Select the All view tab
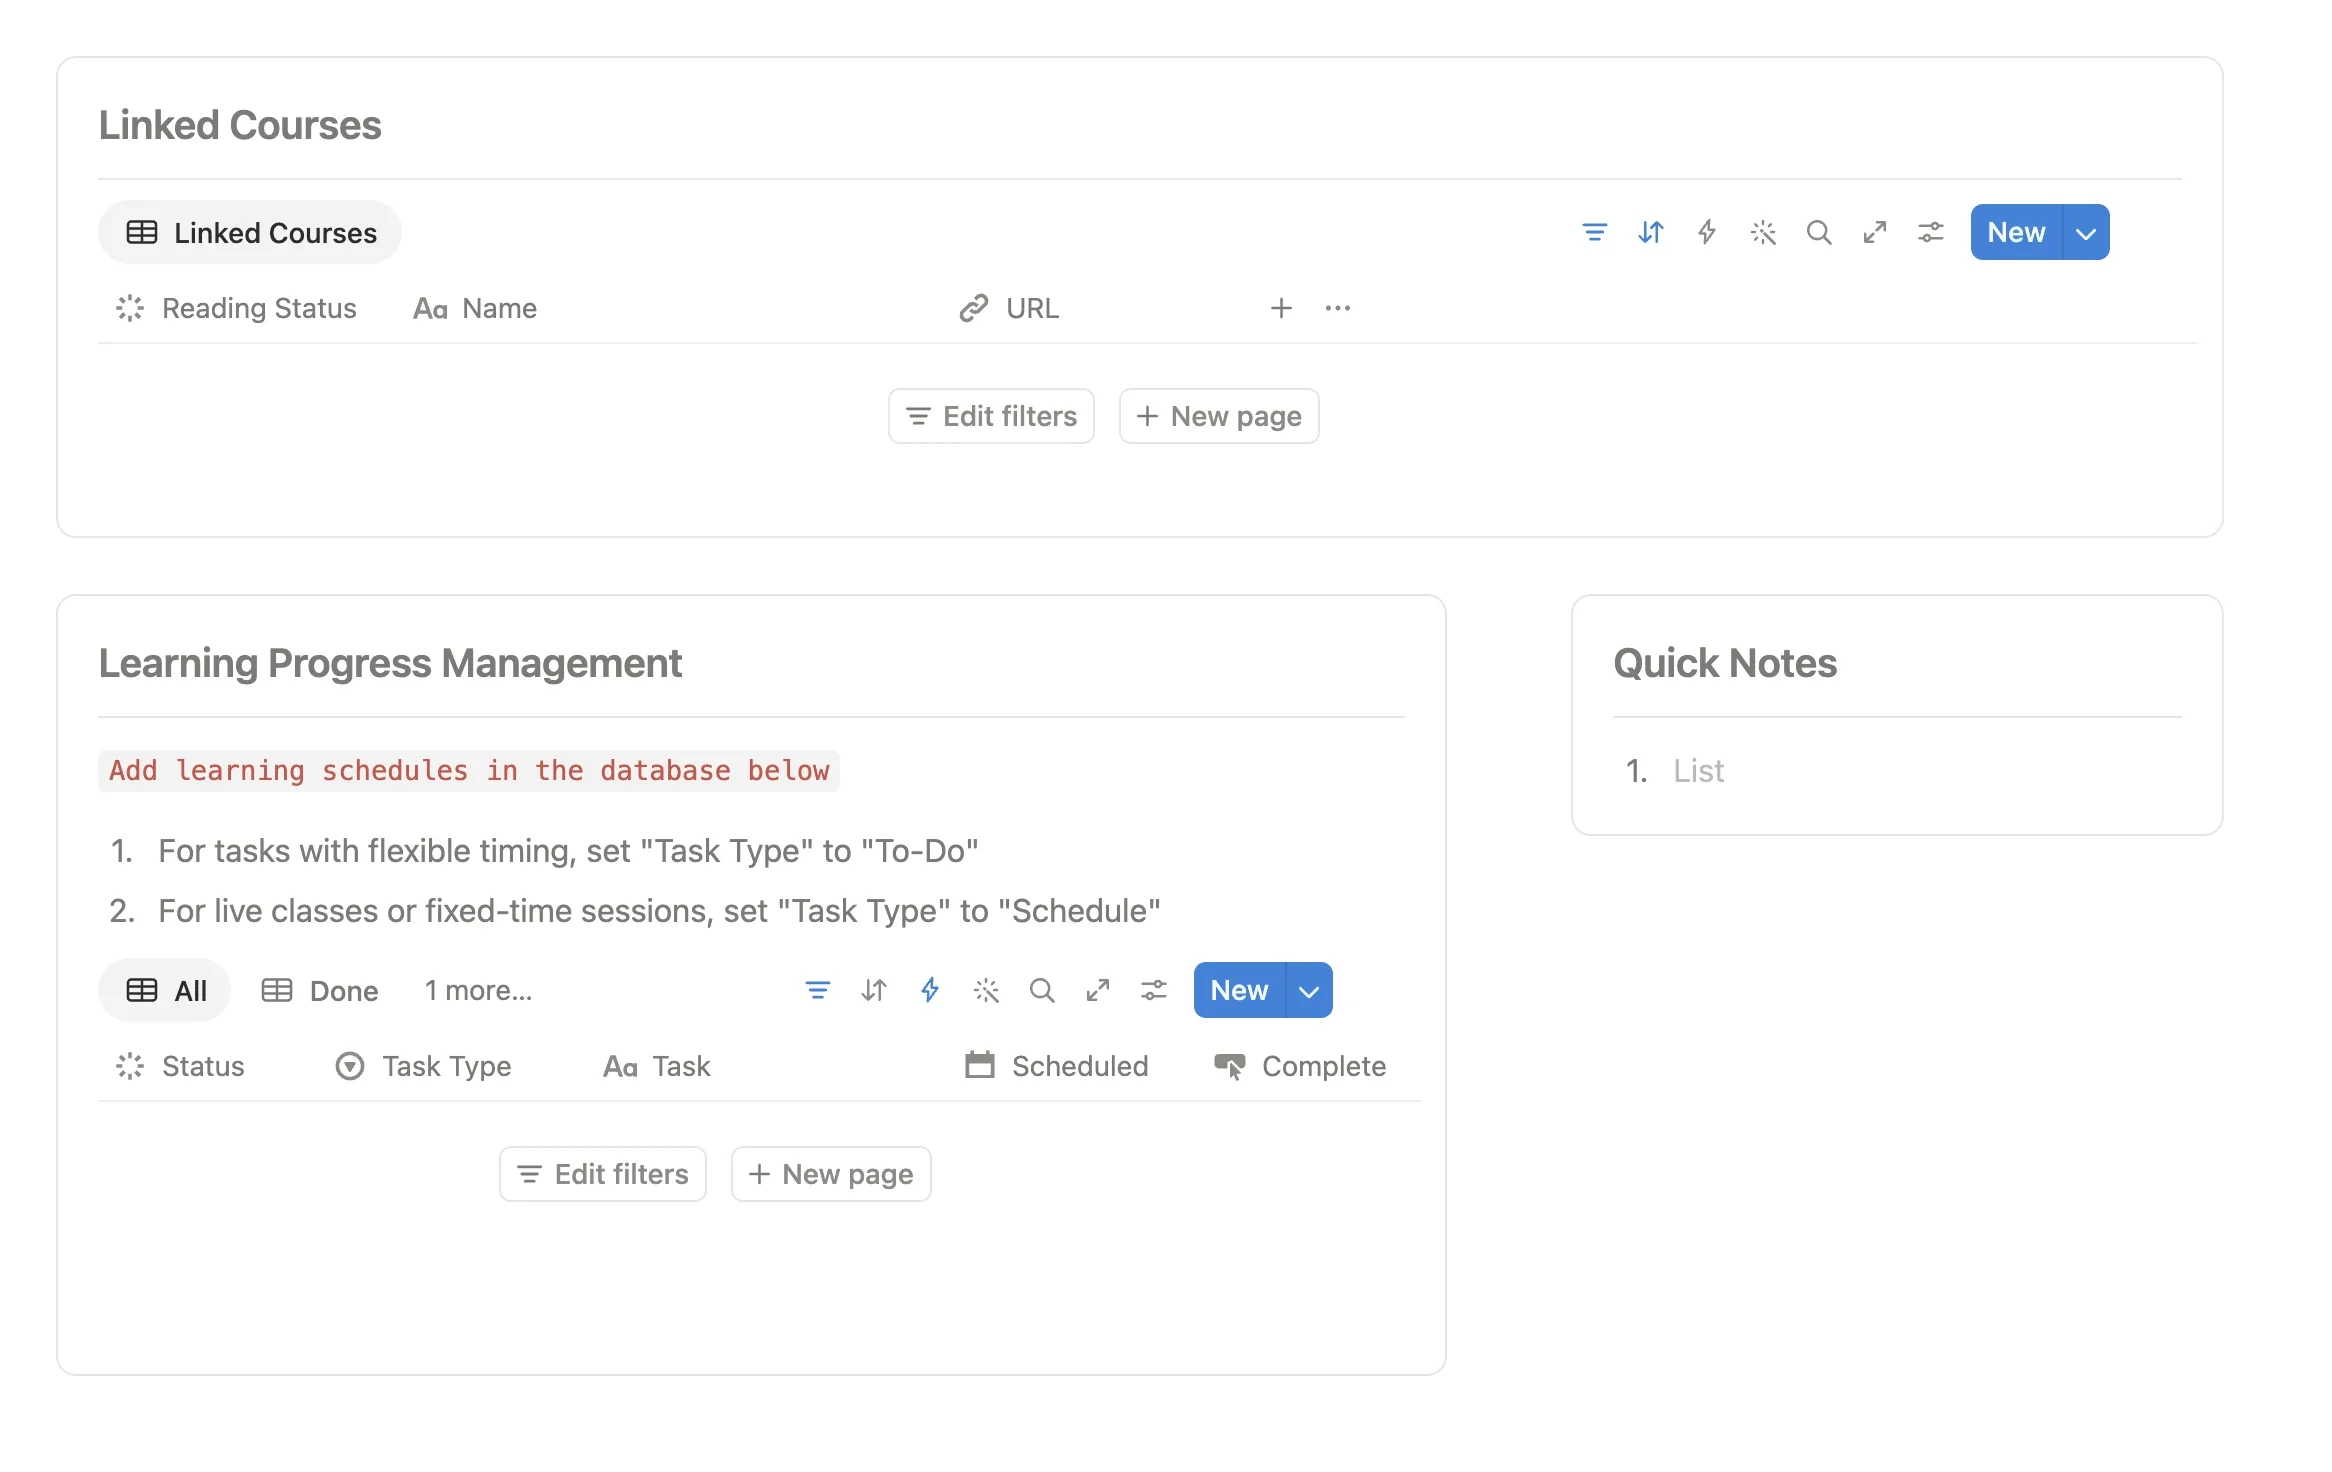2332x1472 pixels. [165, 991]
